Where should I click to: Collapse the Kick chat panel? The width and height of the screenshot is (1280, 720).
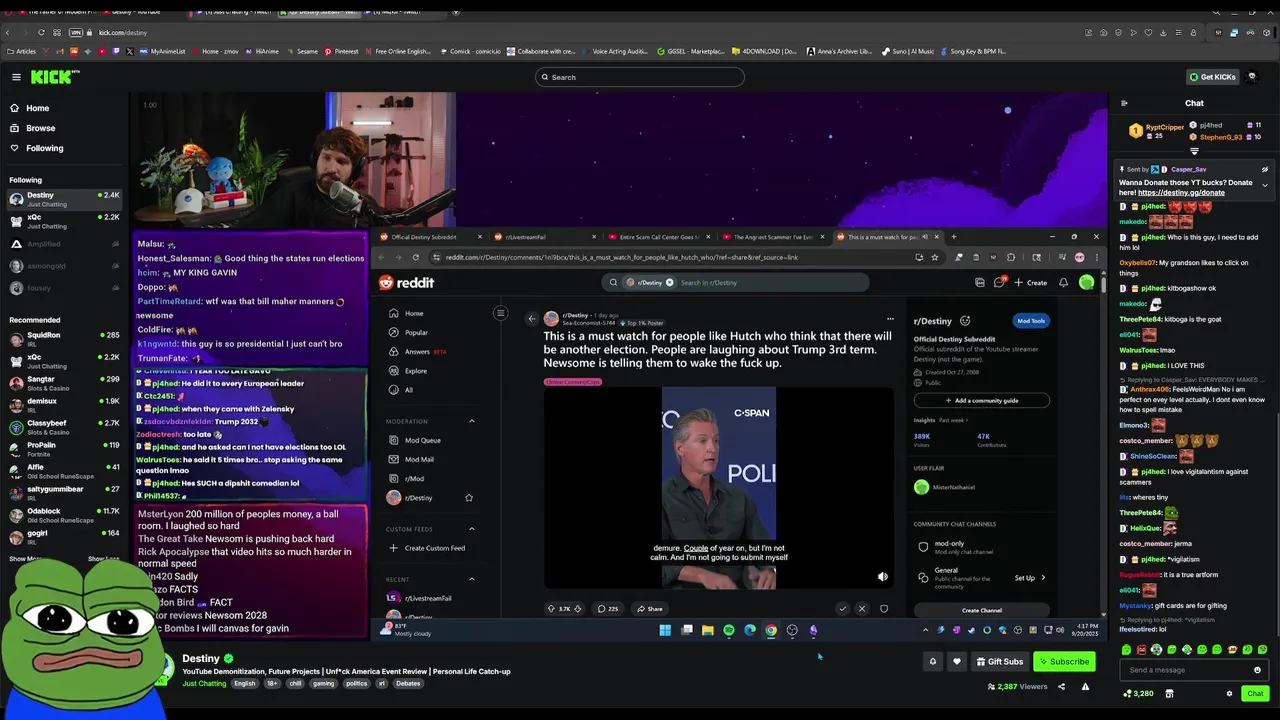[1124, 103]
